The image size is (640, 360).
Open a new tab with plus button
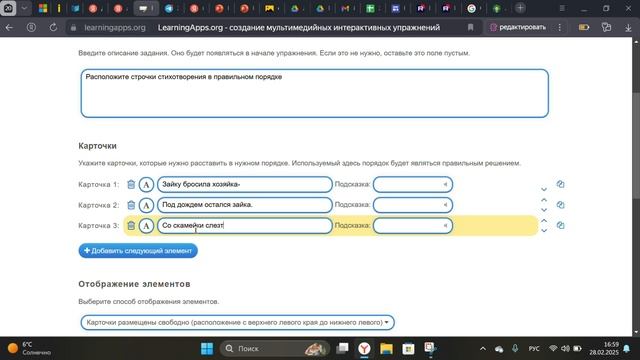pyautogui.click(x=520, y=8)
